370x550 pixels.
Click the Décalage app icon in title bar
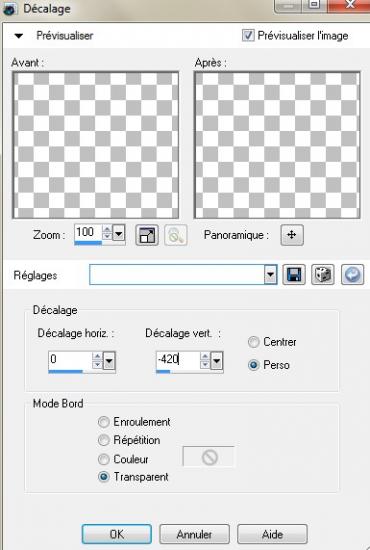[9, 8]
